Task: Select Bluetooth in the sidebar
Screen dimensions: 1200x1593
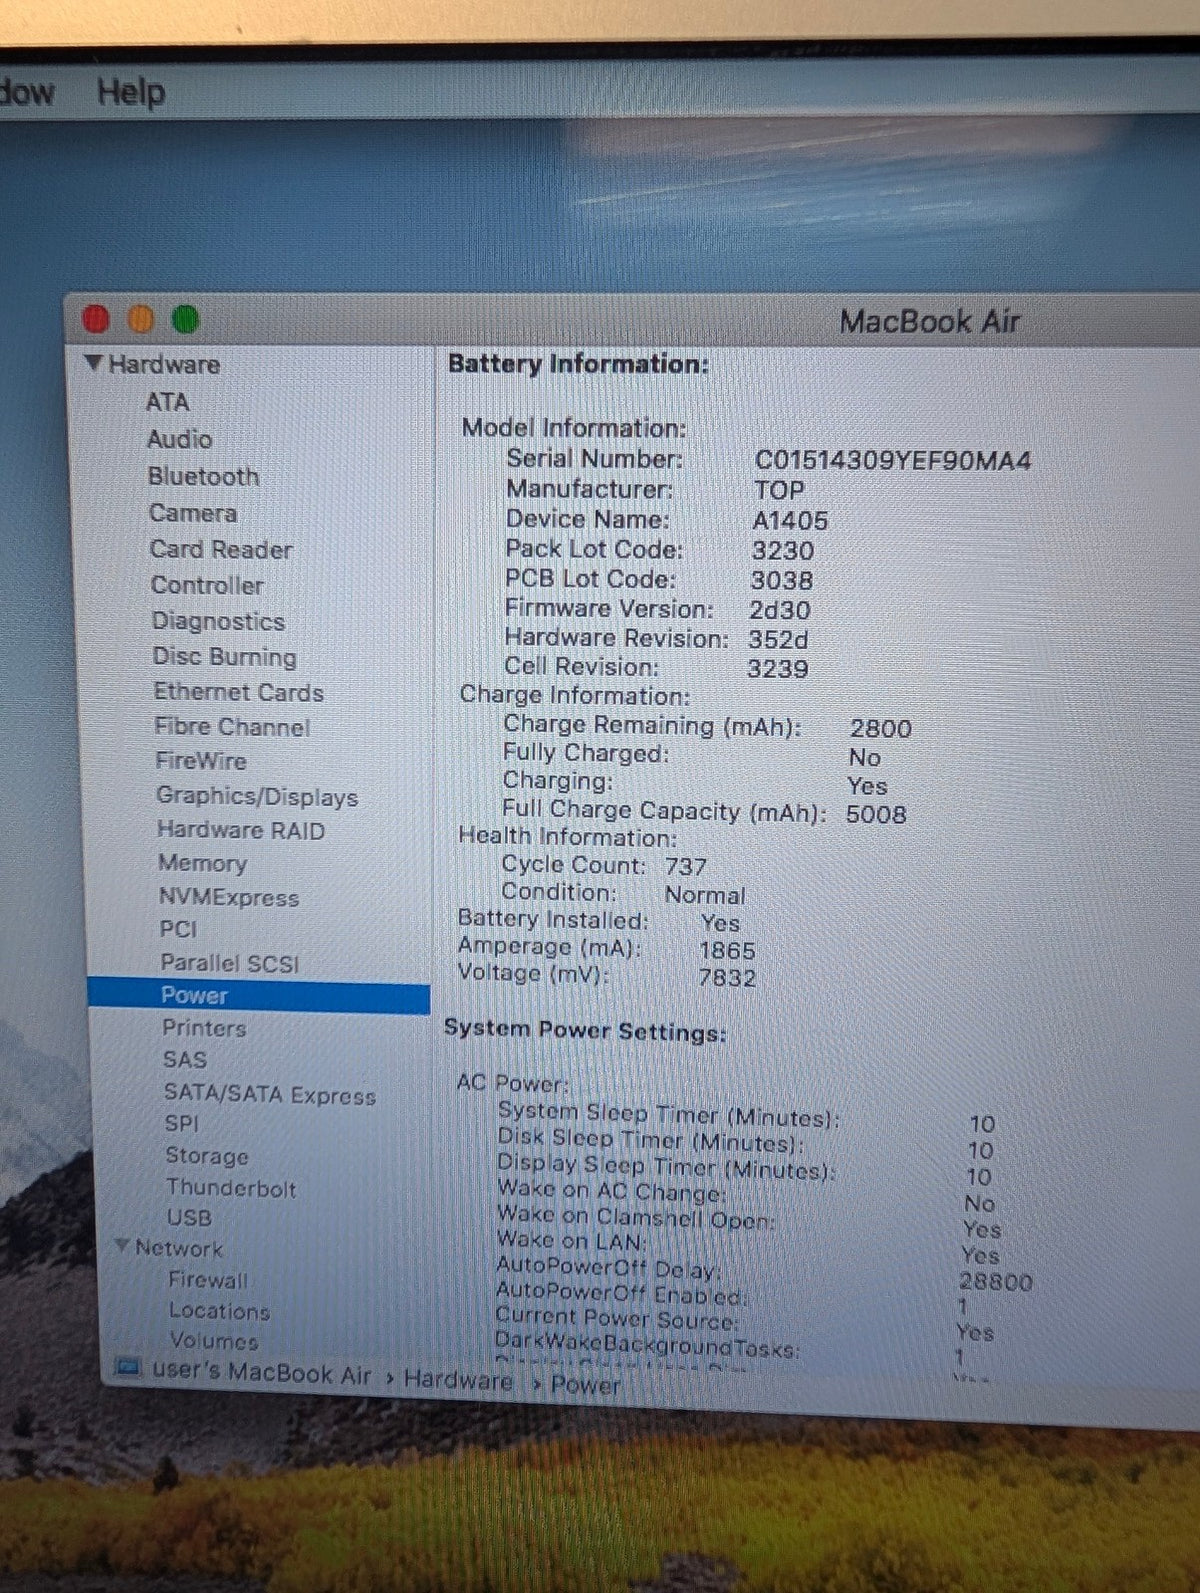Action: click(204, 476)
